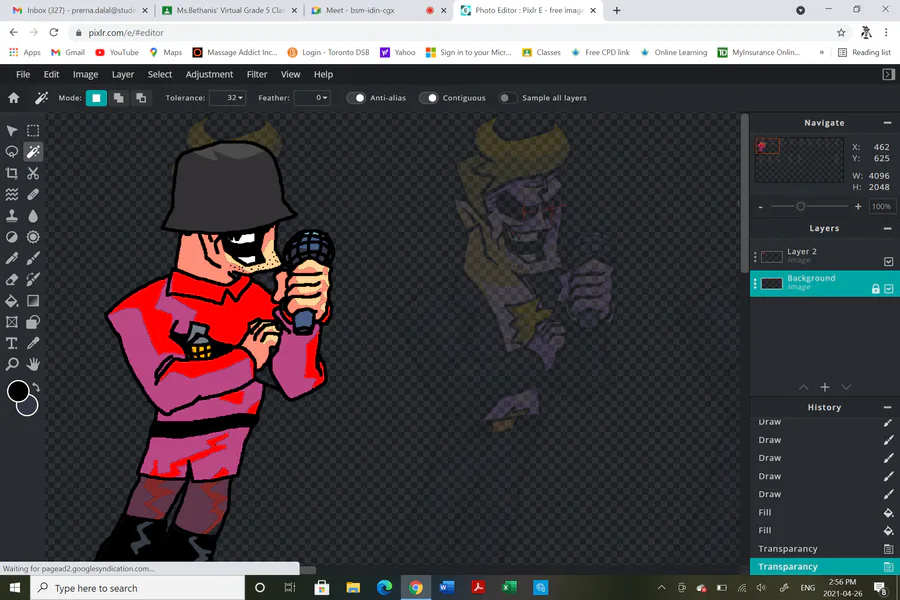This screenshot has height=600, width=900.
Task: Zoom in with the Navigate plus button
Action: tap(858, 207)
